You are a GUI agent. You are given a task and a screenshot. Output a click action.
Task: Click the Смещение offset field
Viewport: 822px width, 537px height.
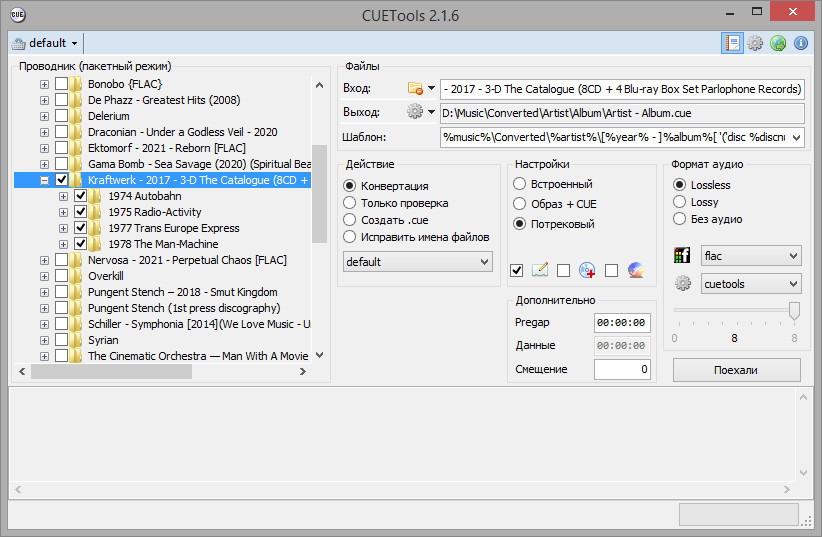click(622, 369)
